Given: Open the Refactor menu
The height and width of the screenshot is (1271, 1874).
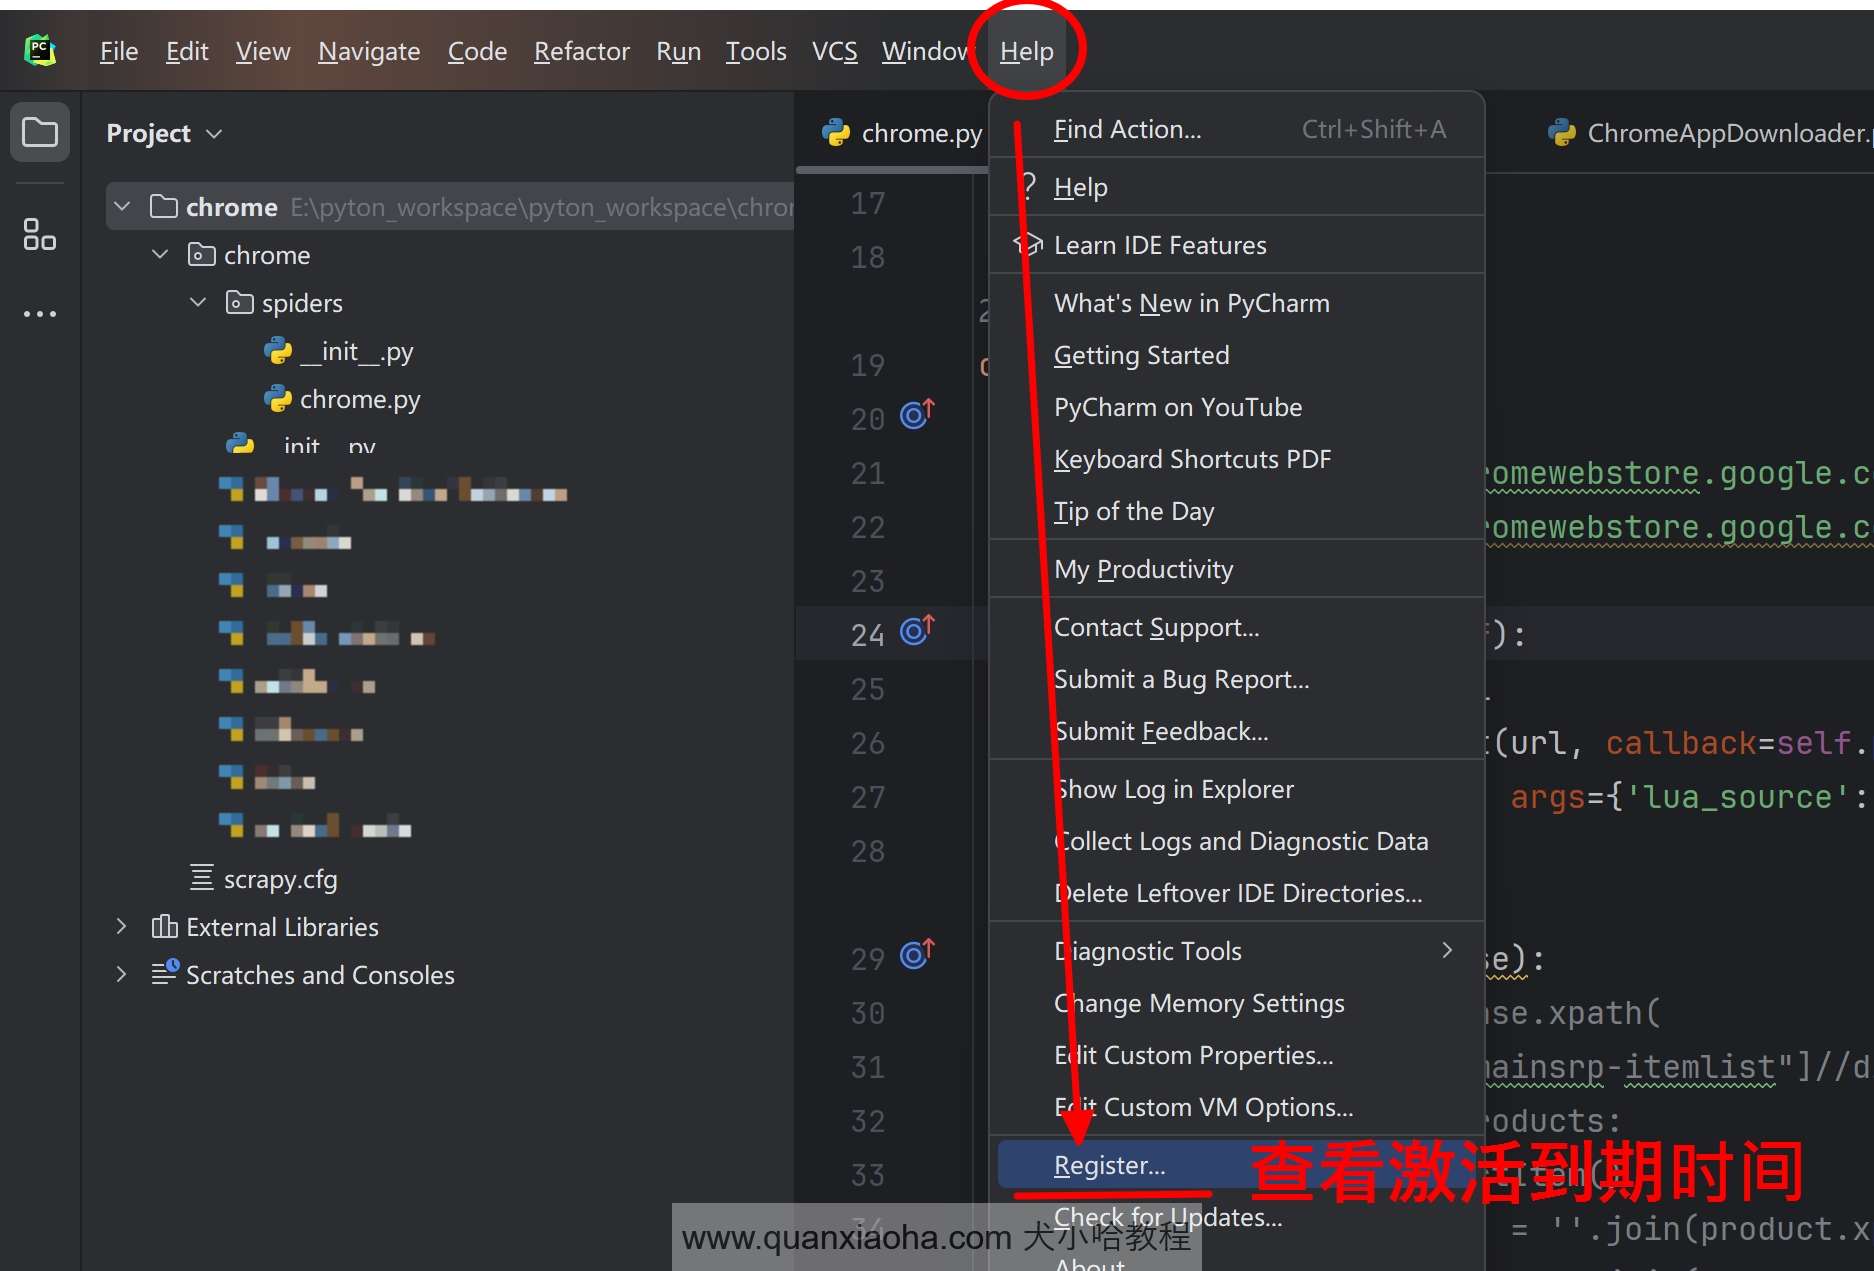Looking at the screenshot, I should [x=582, y=51].
